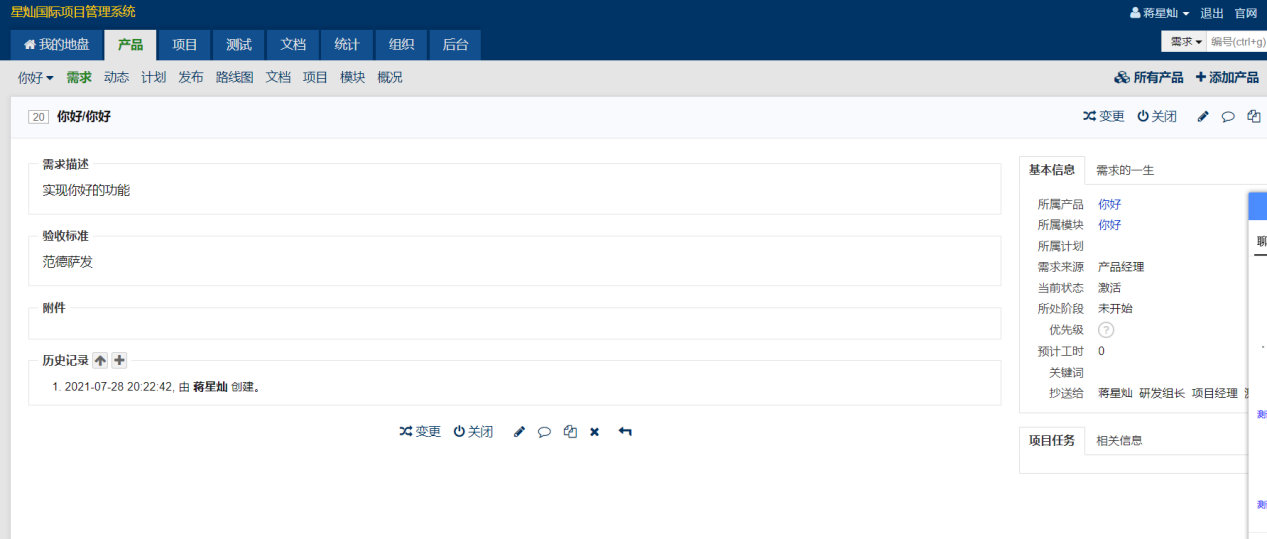
Task: Open the 蒋星灿 user menu
Action: pyautogui.click(x=1160, y=13)
